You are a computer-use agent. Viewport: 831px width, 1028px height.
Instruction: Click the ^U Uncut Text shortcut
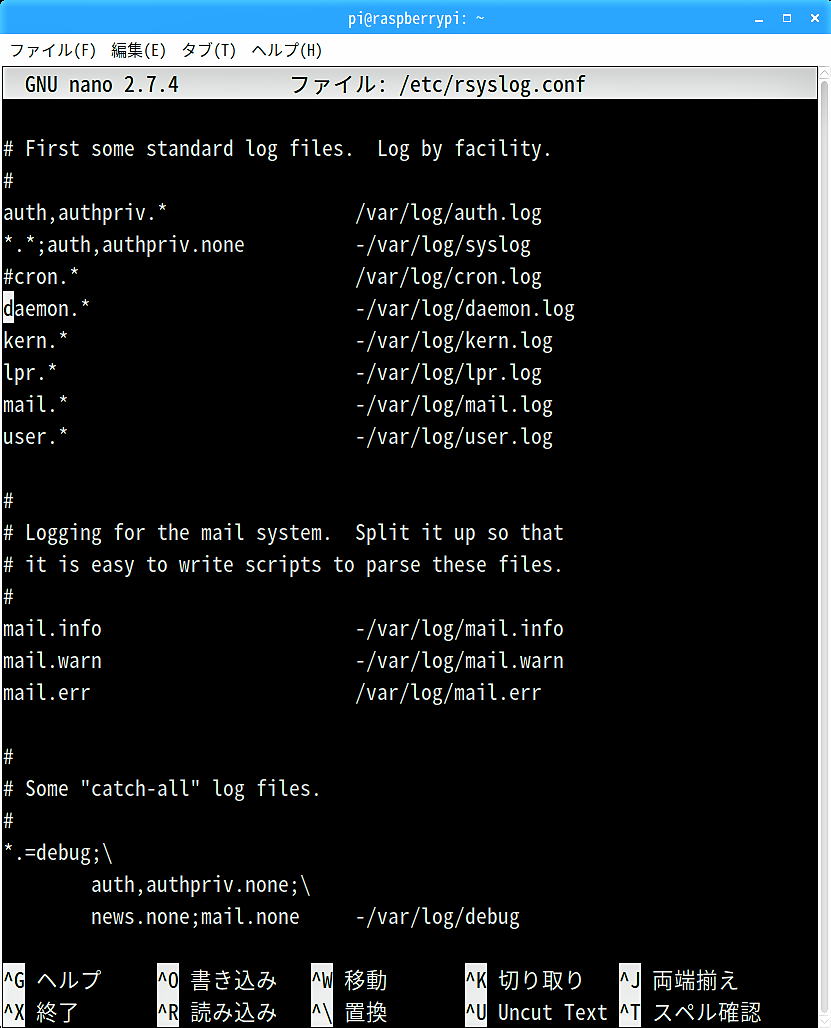(x=536, y=1012)
